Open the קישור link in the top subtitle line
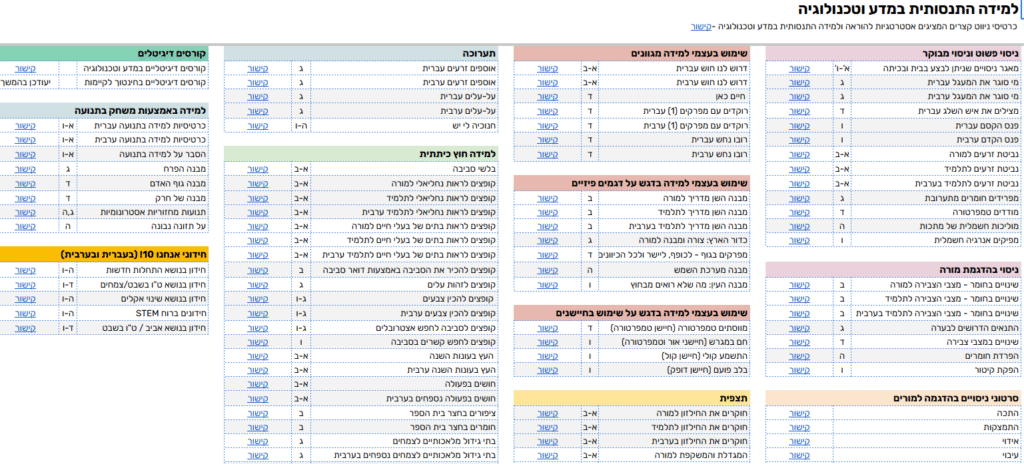This screenshot has height=464, width=1024. (701, 27)
